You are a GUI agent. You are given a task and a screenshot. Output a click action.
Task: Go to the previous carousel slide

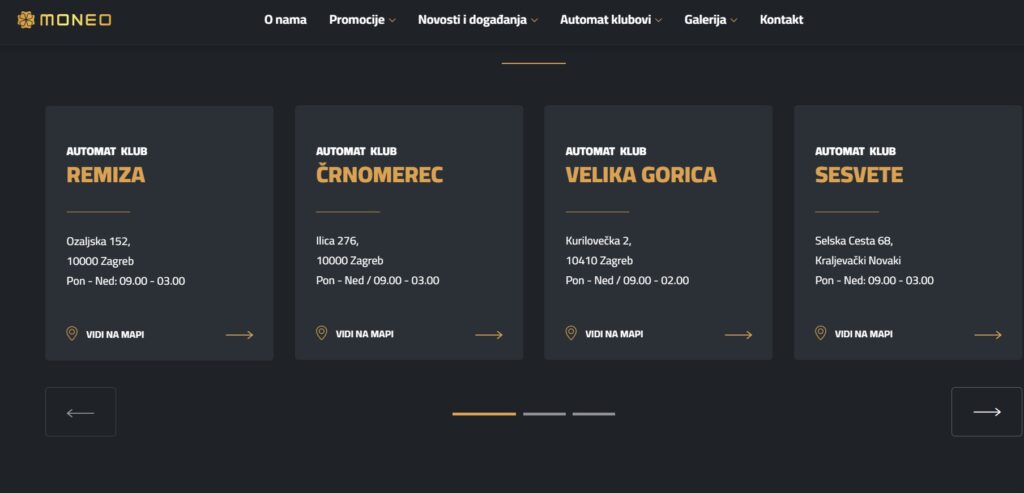[x=80, y=412]
